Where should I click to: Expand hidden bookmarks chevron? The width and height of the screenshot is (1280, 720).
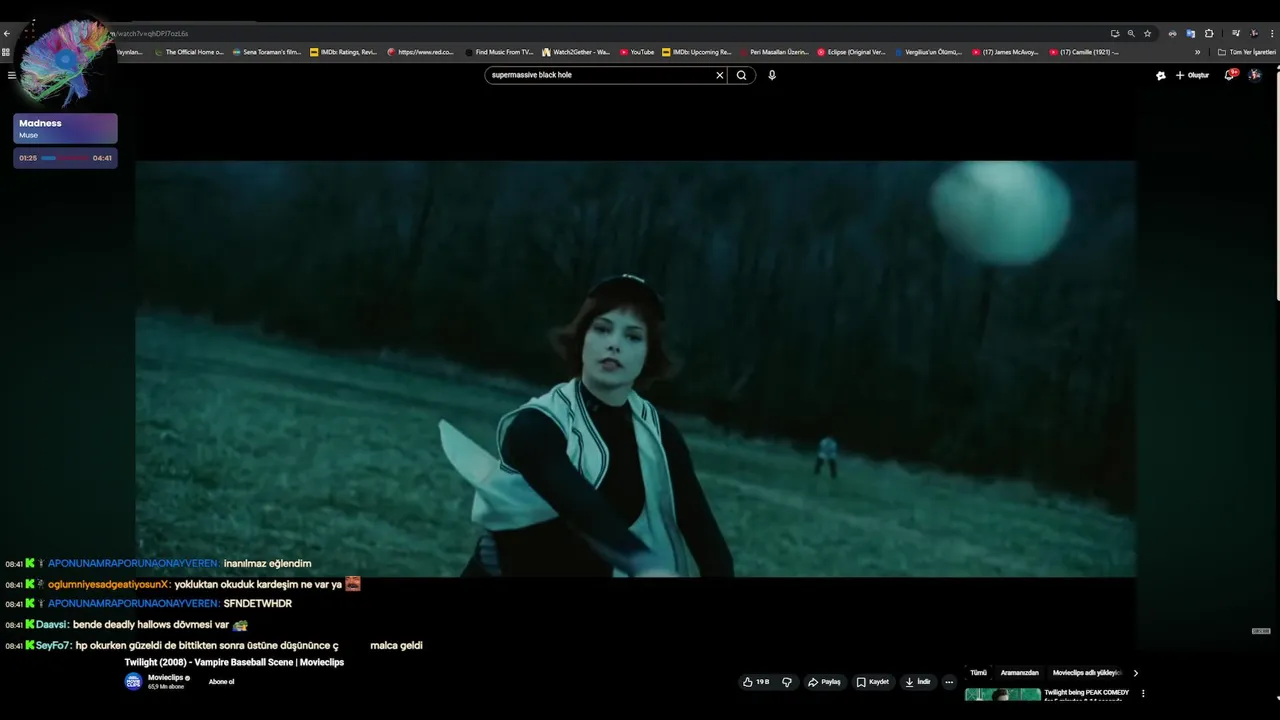click(1197, 52)
